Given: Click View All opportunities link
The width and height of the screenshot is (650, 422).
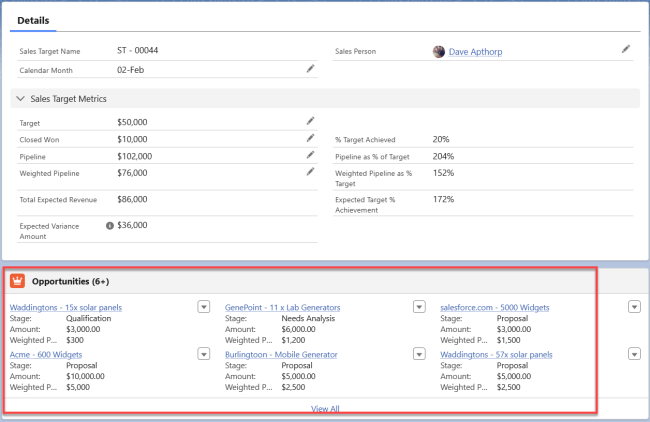Looking at the screenshot, I should pos(325,409).
